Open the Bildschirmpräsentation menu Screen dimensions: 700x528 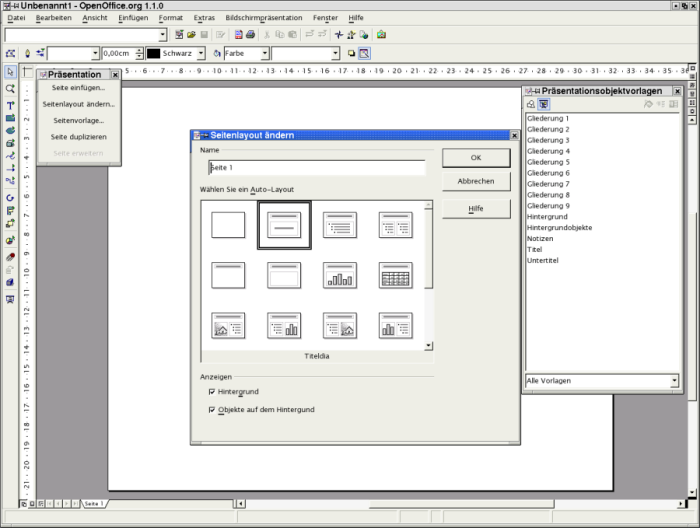[264, 18]
